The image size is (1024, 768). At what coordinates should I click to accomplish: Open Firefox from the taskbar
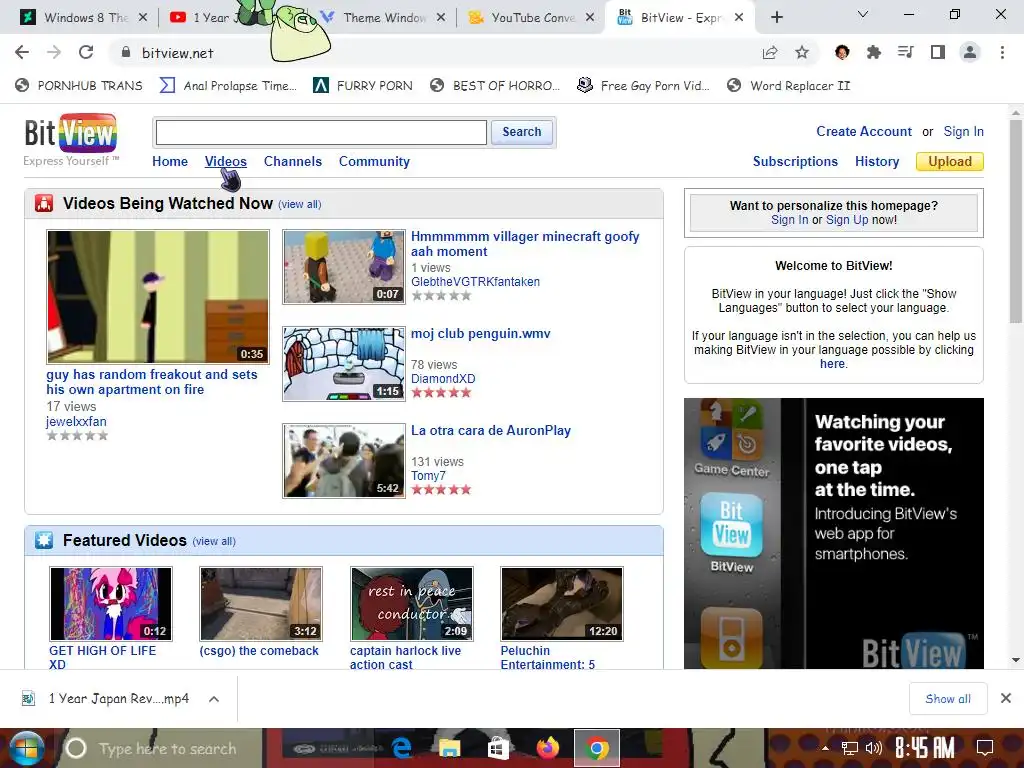click(x=547, y=748)
